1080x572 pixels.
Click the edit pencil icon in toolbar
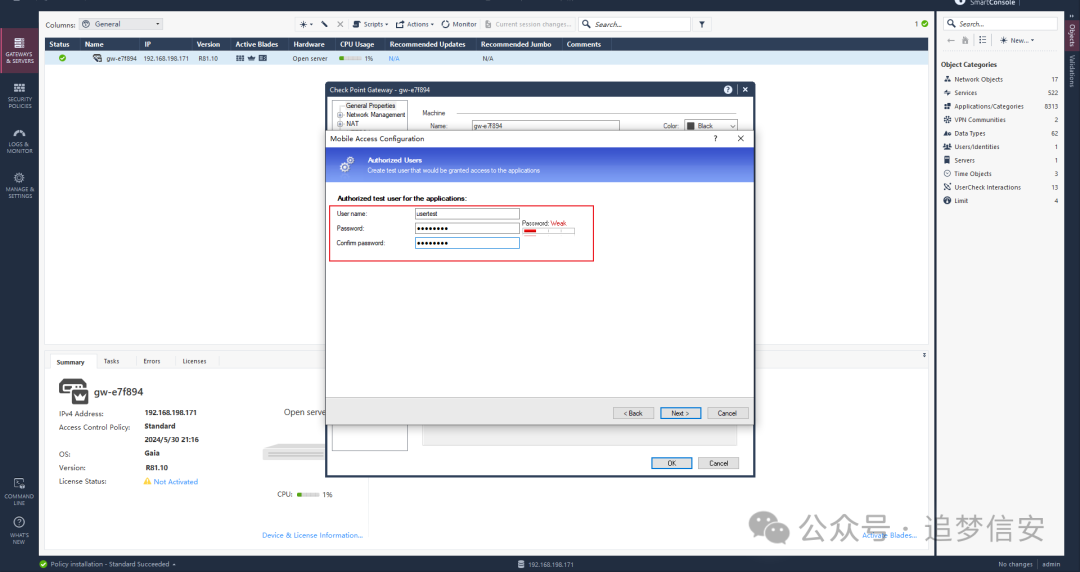point(324,24)
